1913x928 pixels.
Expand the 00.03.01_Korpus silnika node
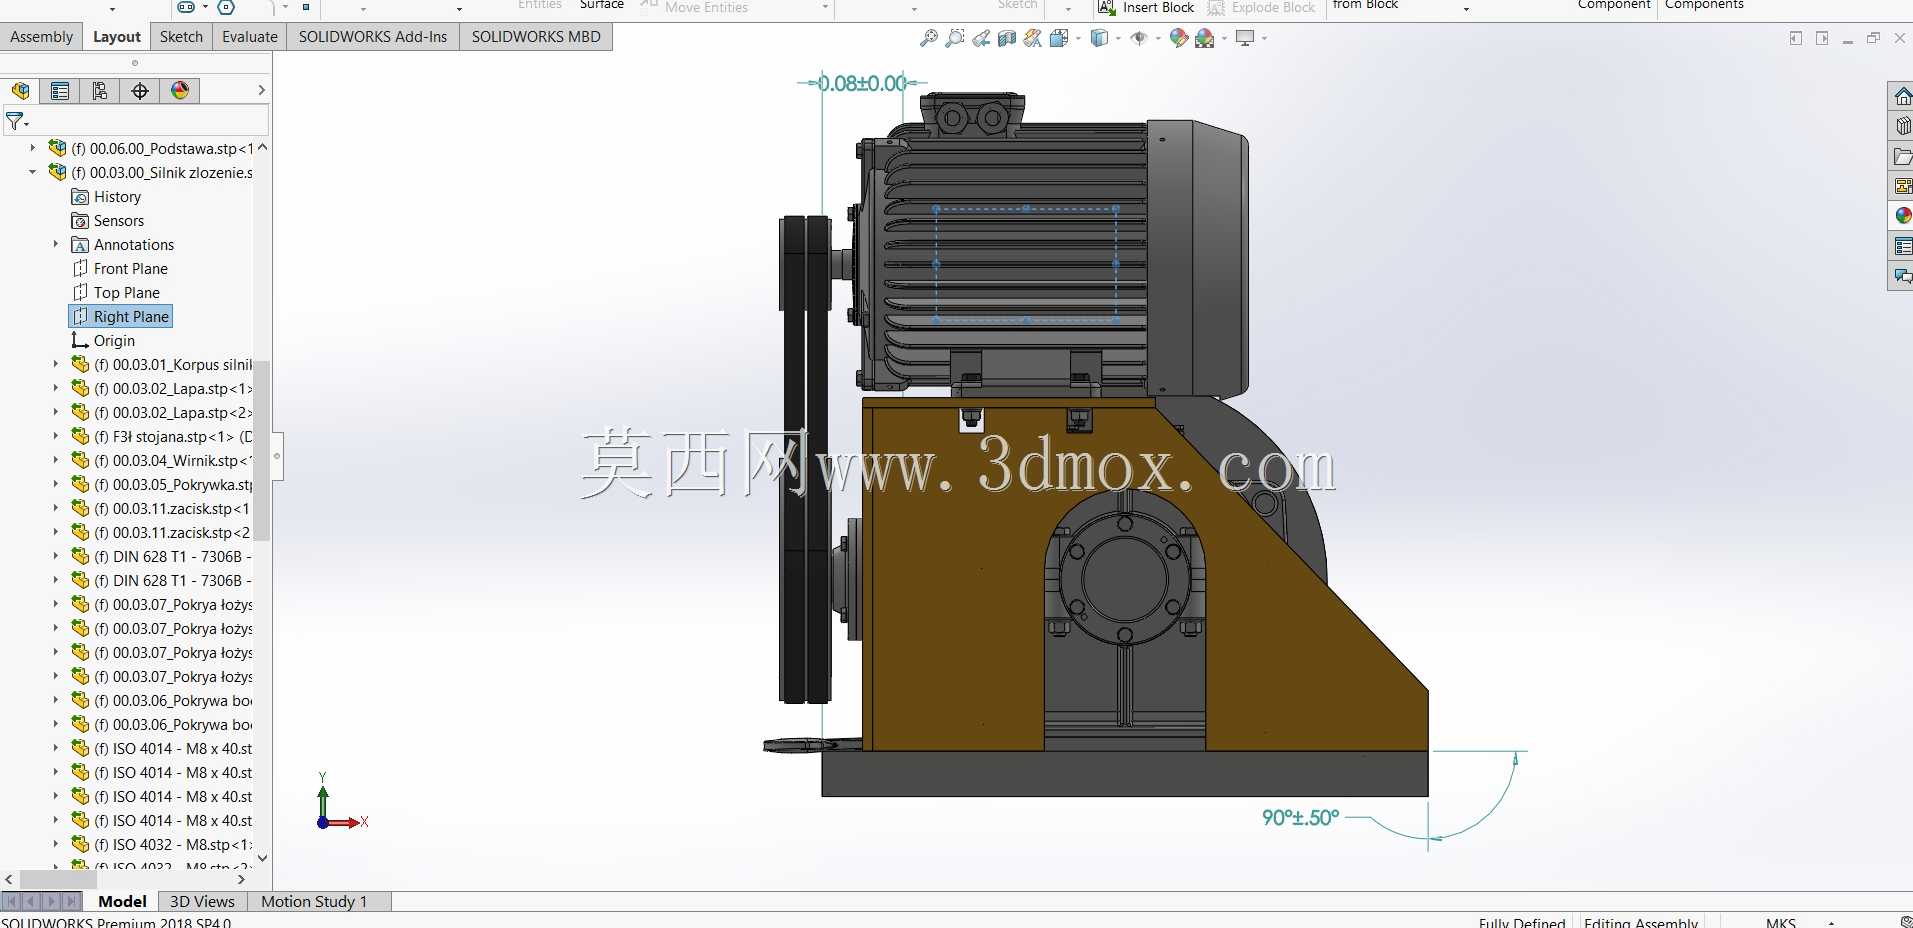coord(56,364)
